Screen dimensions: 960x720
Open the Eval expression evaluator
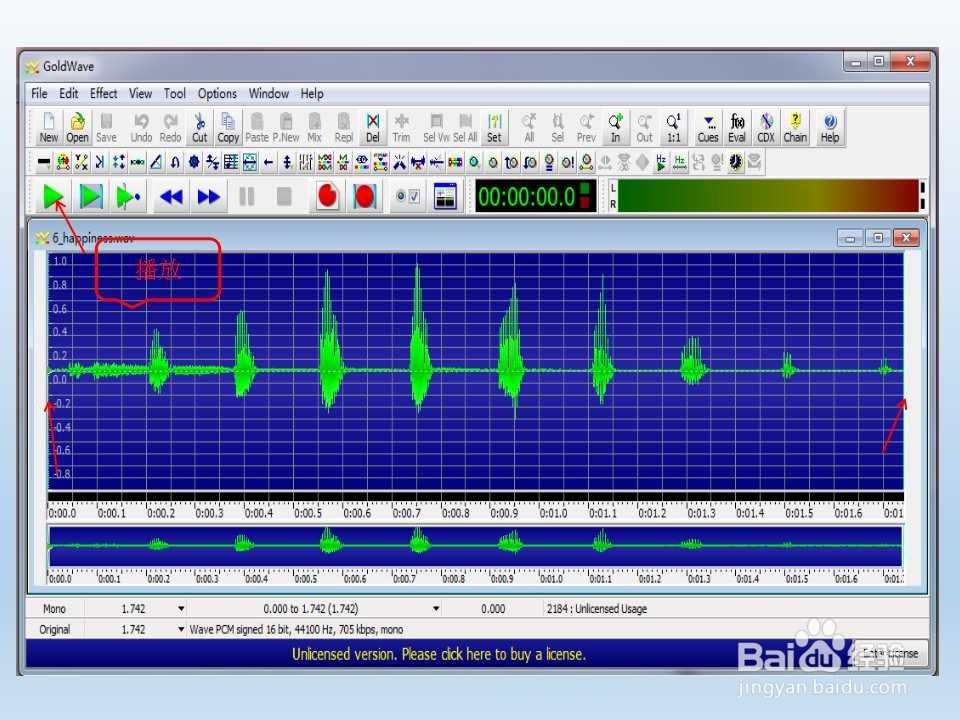[737, 128]
